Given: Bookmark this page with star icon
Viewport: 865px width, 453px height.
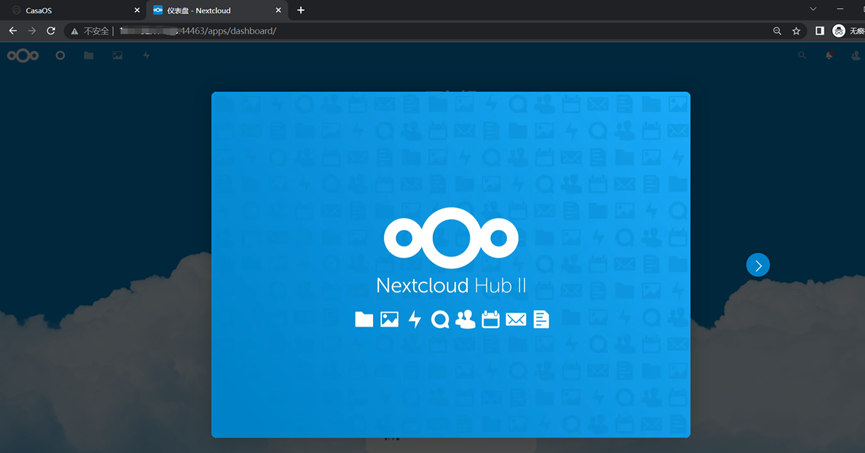Looking at the screenshot, I should [796, 31].
